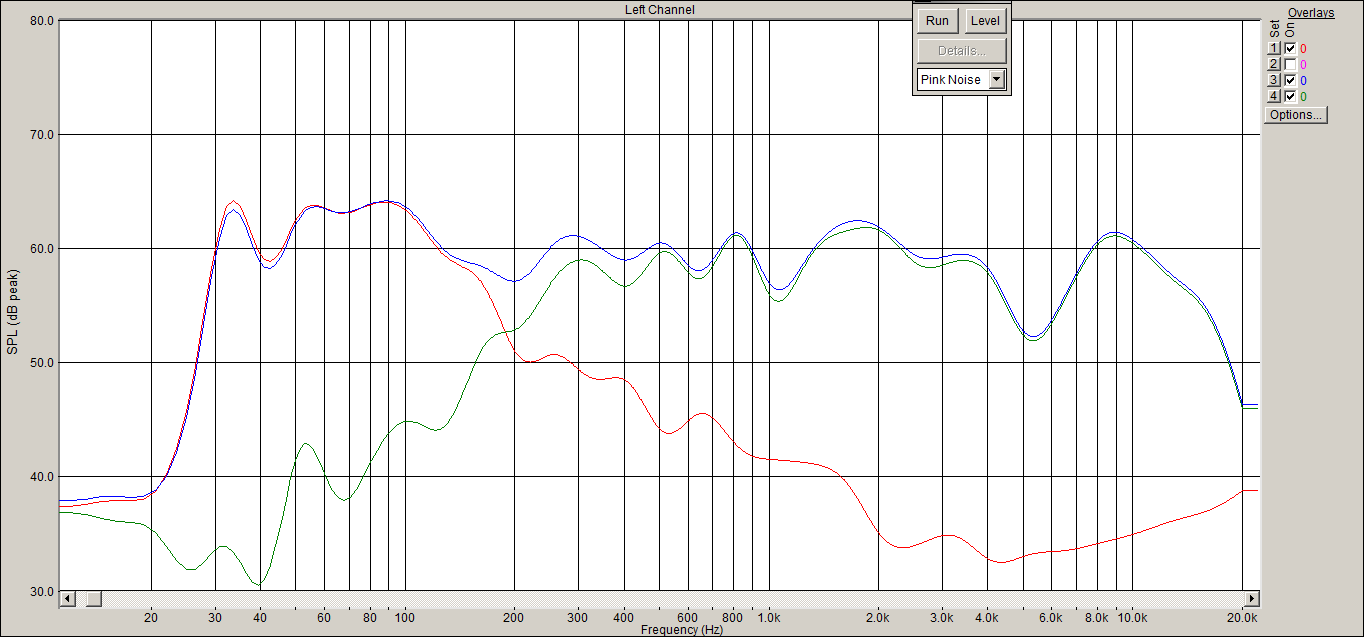Screen dimensions: 1364x637
Task: Set overlay slot 4
Action: click(x=1274, y=96)
